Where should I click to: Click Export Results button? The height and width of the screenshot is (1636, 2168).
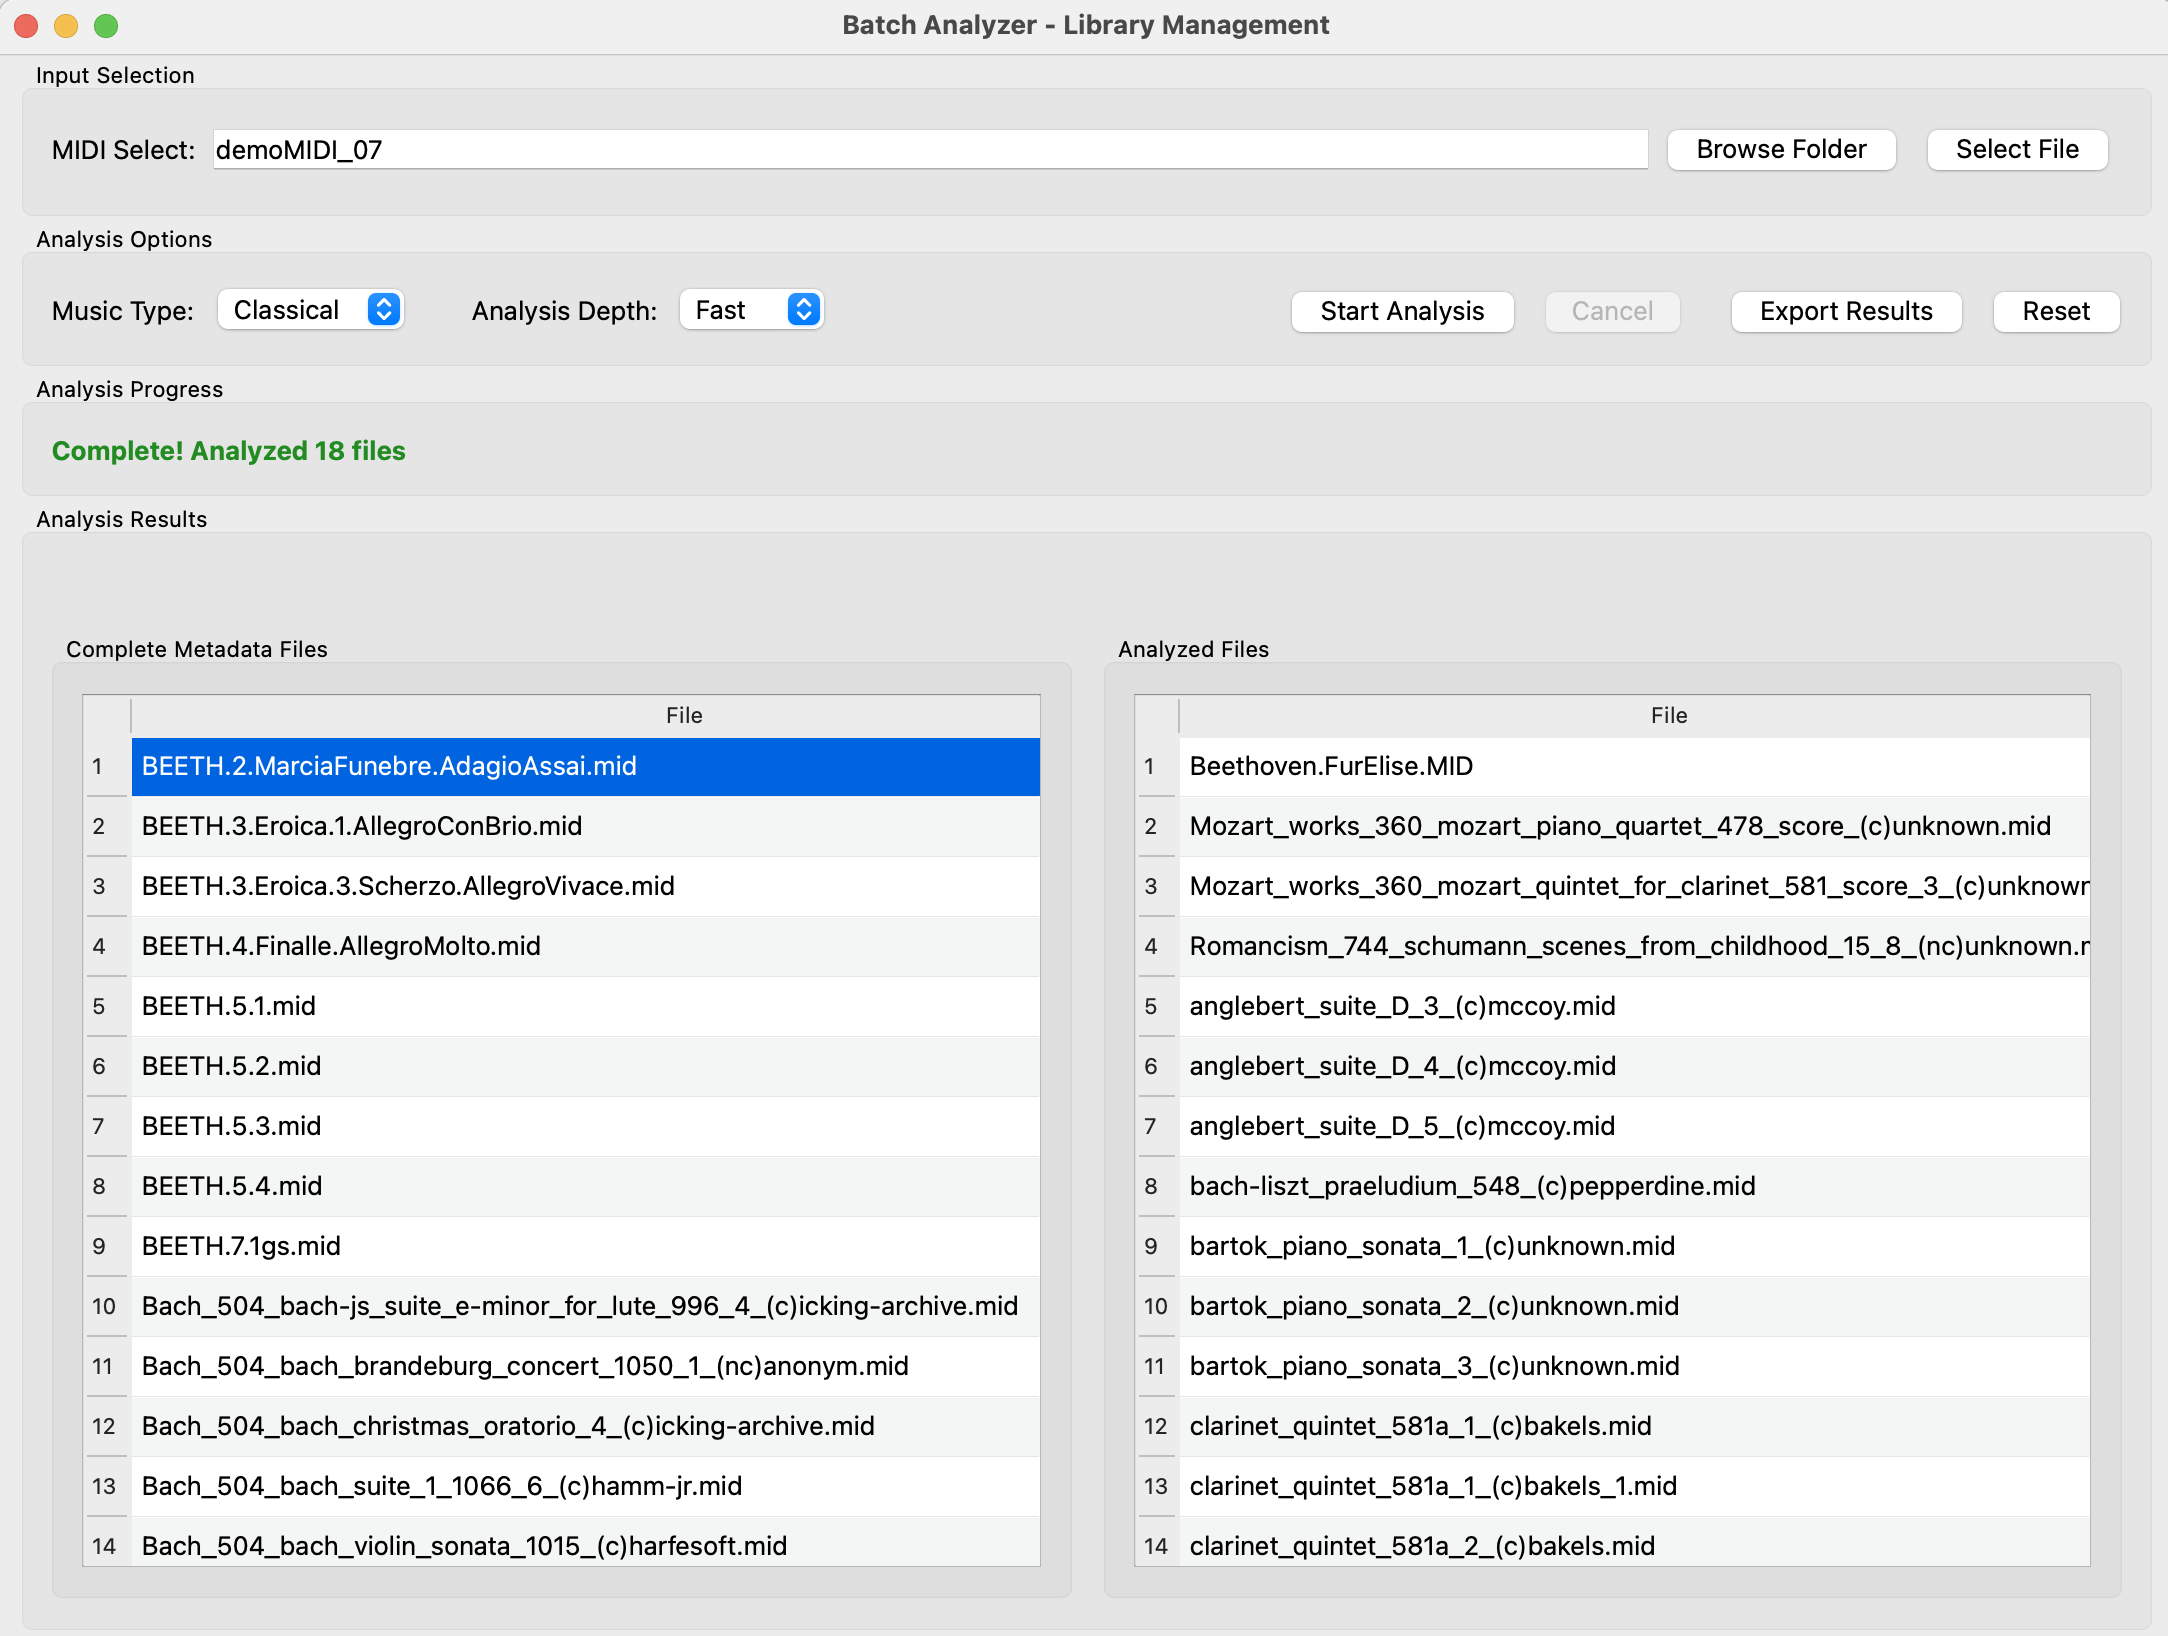(1846, 311)
